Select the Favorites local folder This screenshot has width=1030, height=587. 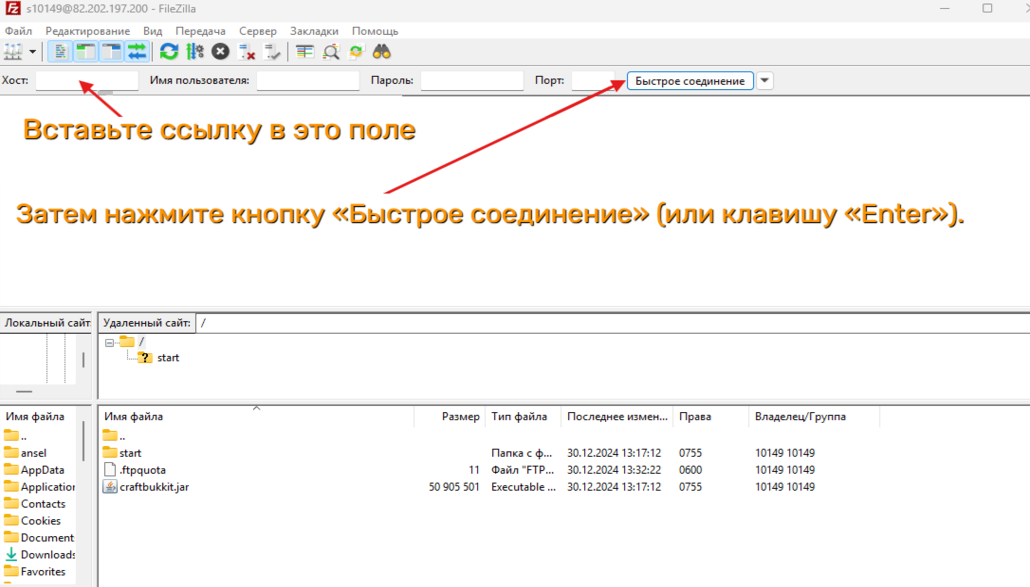point(35,572)
